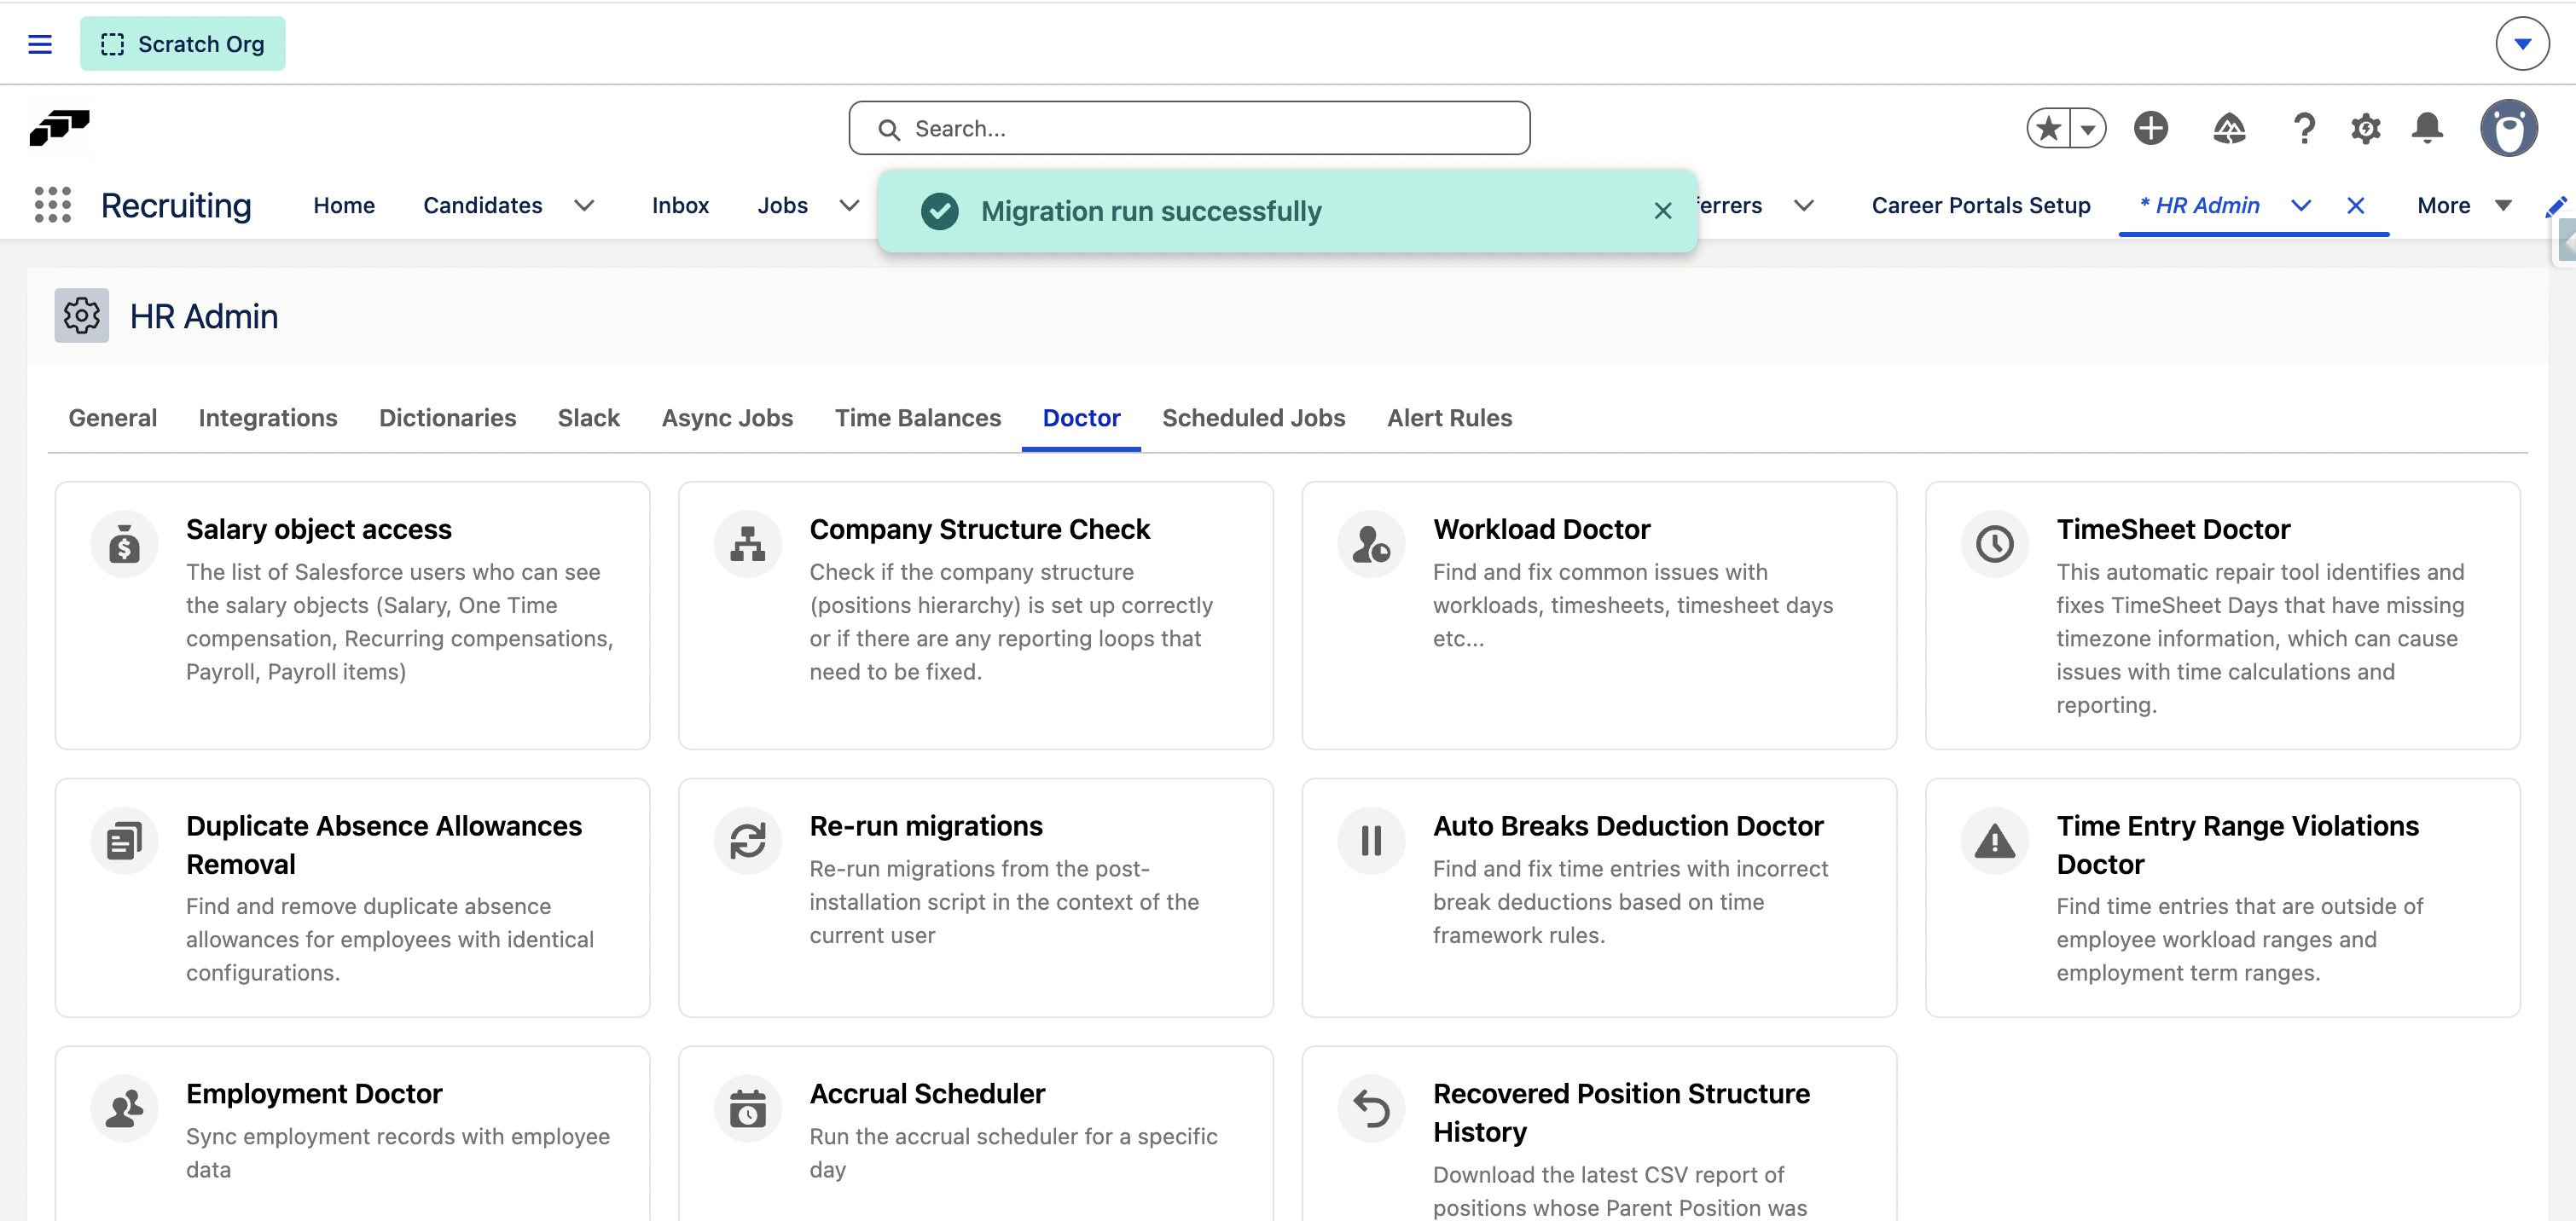
Task: Dismiss the Migration run successfully toast
Action: [x=1662, y=211]
